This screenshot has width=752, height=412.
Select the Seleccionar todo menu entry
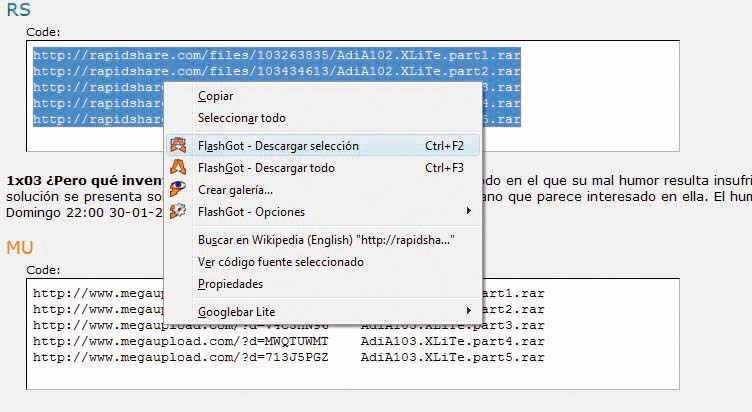point(241,118)
